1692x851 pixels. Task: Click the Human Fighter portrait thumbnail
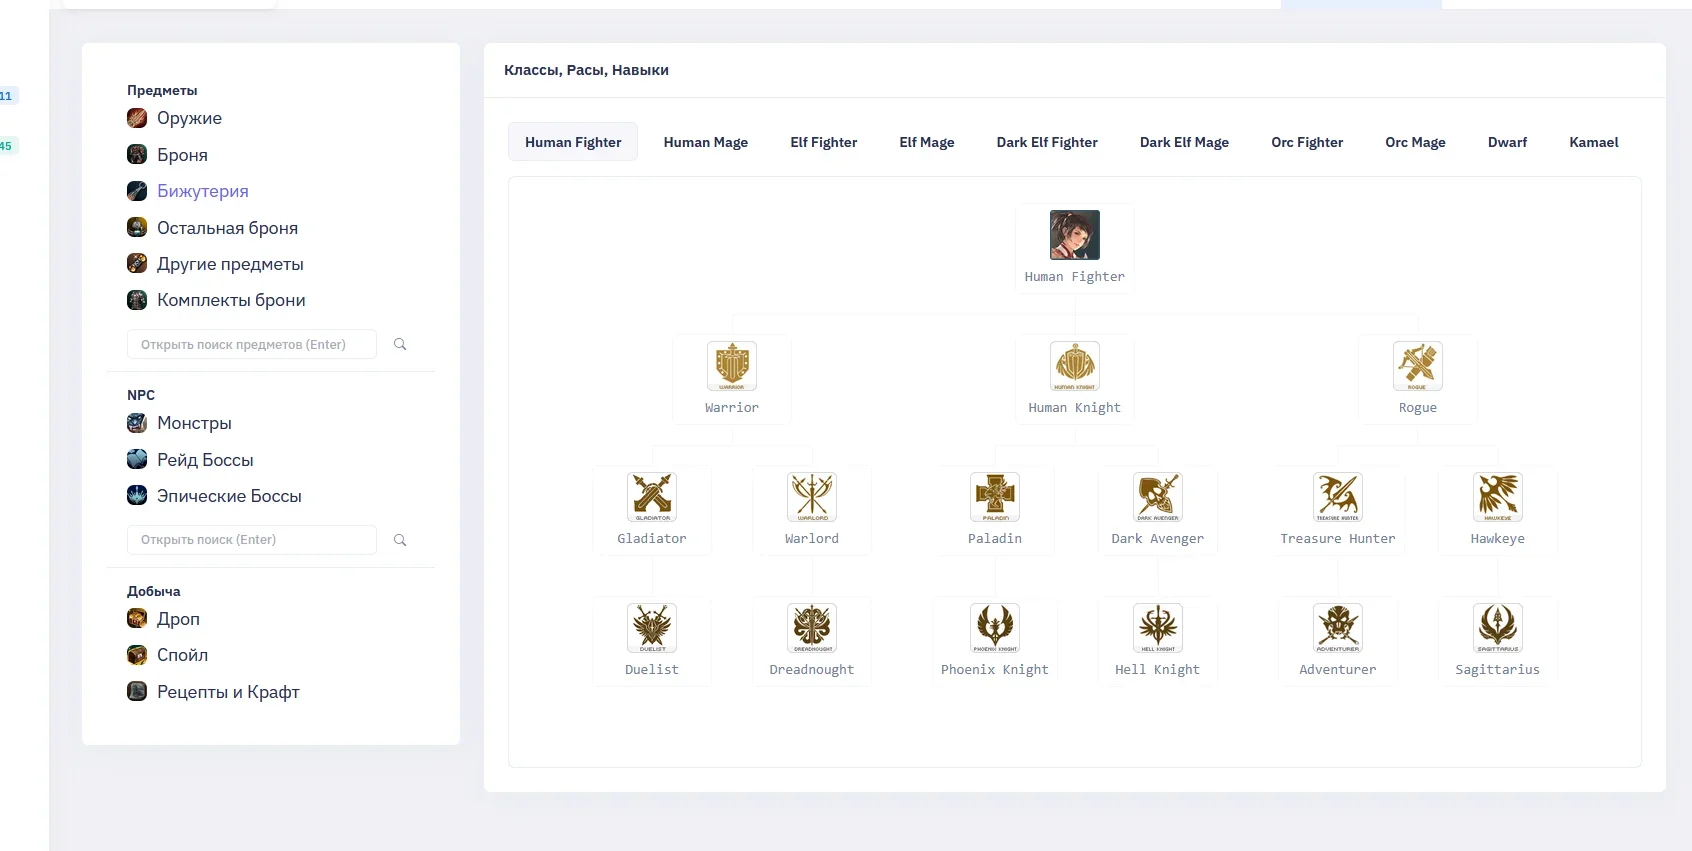(x=1075, y=235)
